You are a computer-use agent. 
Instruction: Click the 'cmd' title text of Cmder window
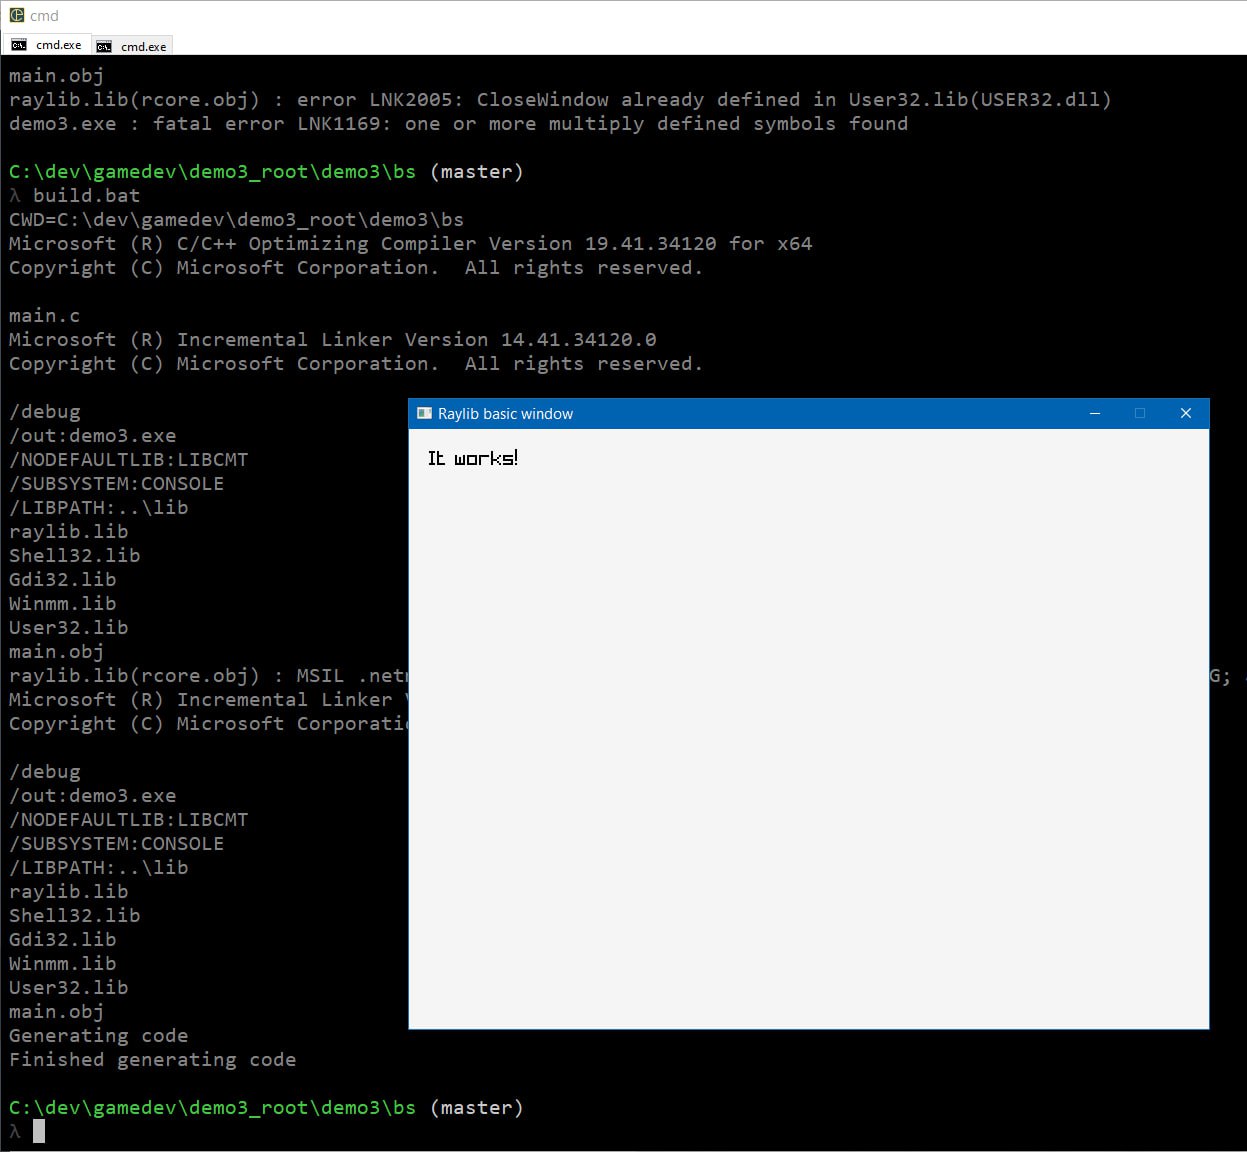coord(44,16)
